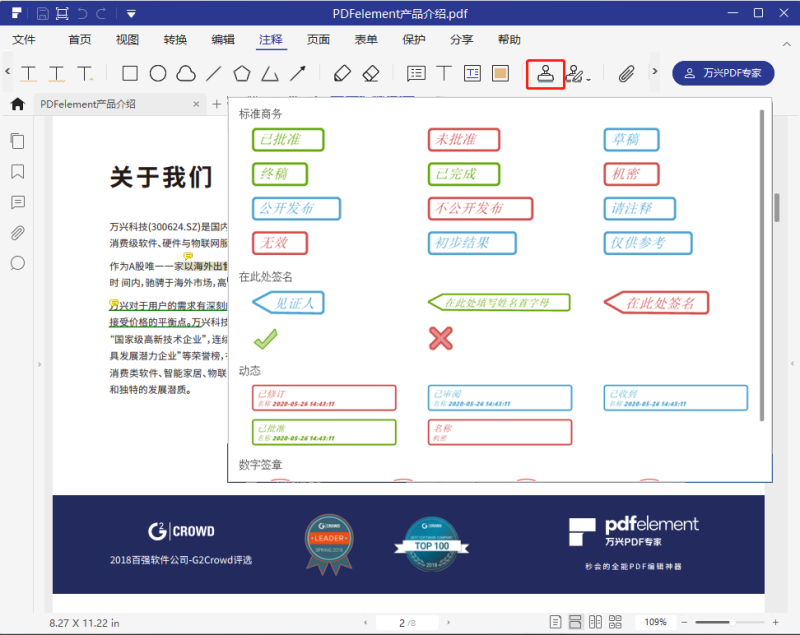Expand the quick access toolbar dropdown
This screenshot has height=635, width=800.
[131, 13]
